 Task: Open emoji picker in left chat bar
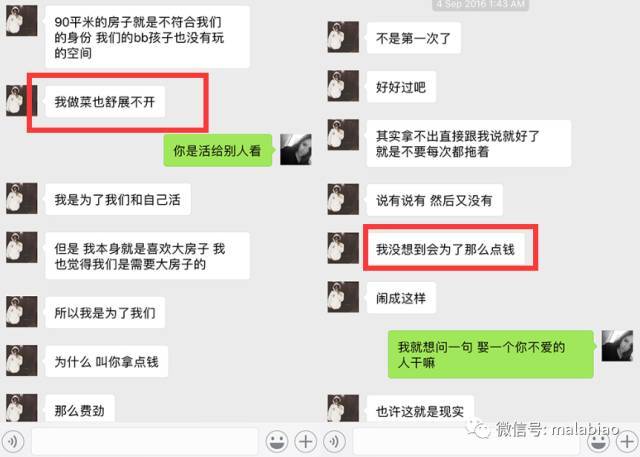(277, 441)
